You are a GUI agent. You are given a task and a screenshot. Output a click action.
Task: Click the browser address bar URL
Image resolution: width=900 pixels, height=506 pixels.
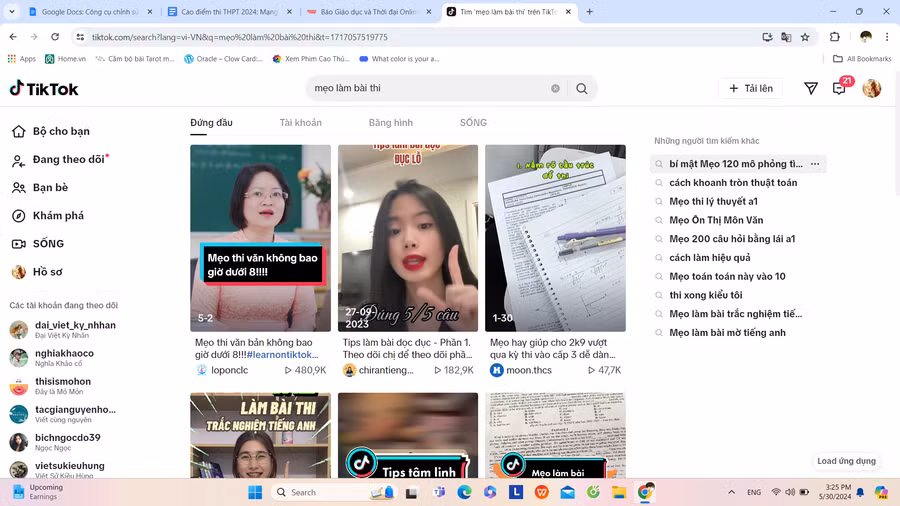click(239, 37)
